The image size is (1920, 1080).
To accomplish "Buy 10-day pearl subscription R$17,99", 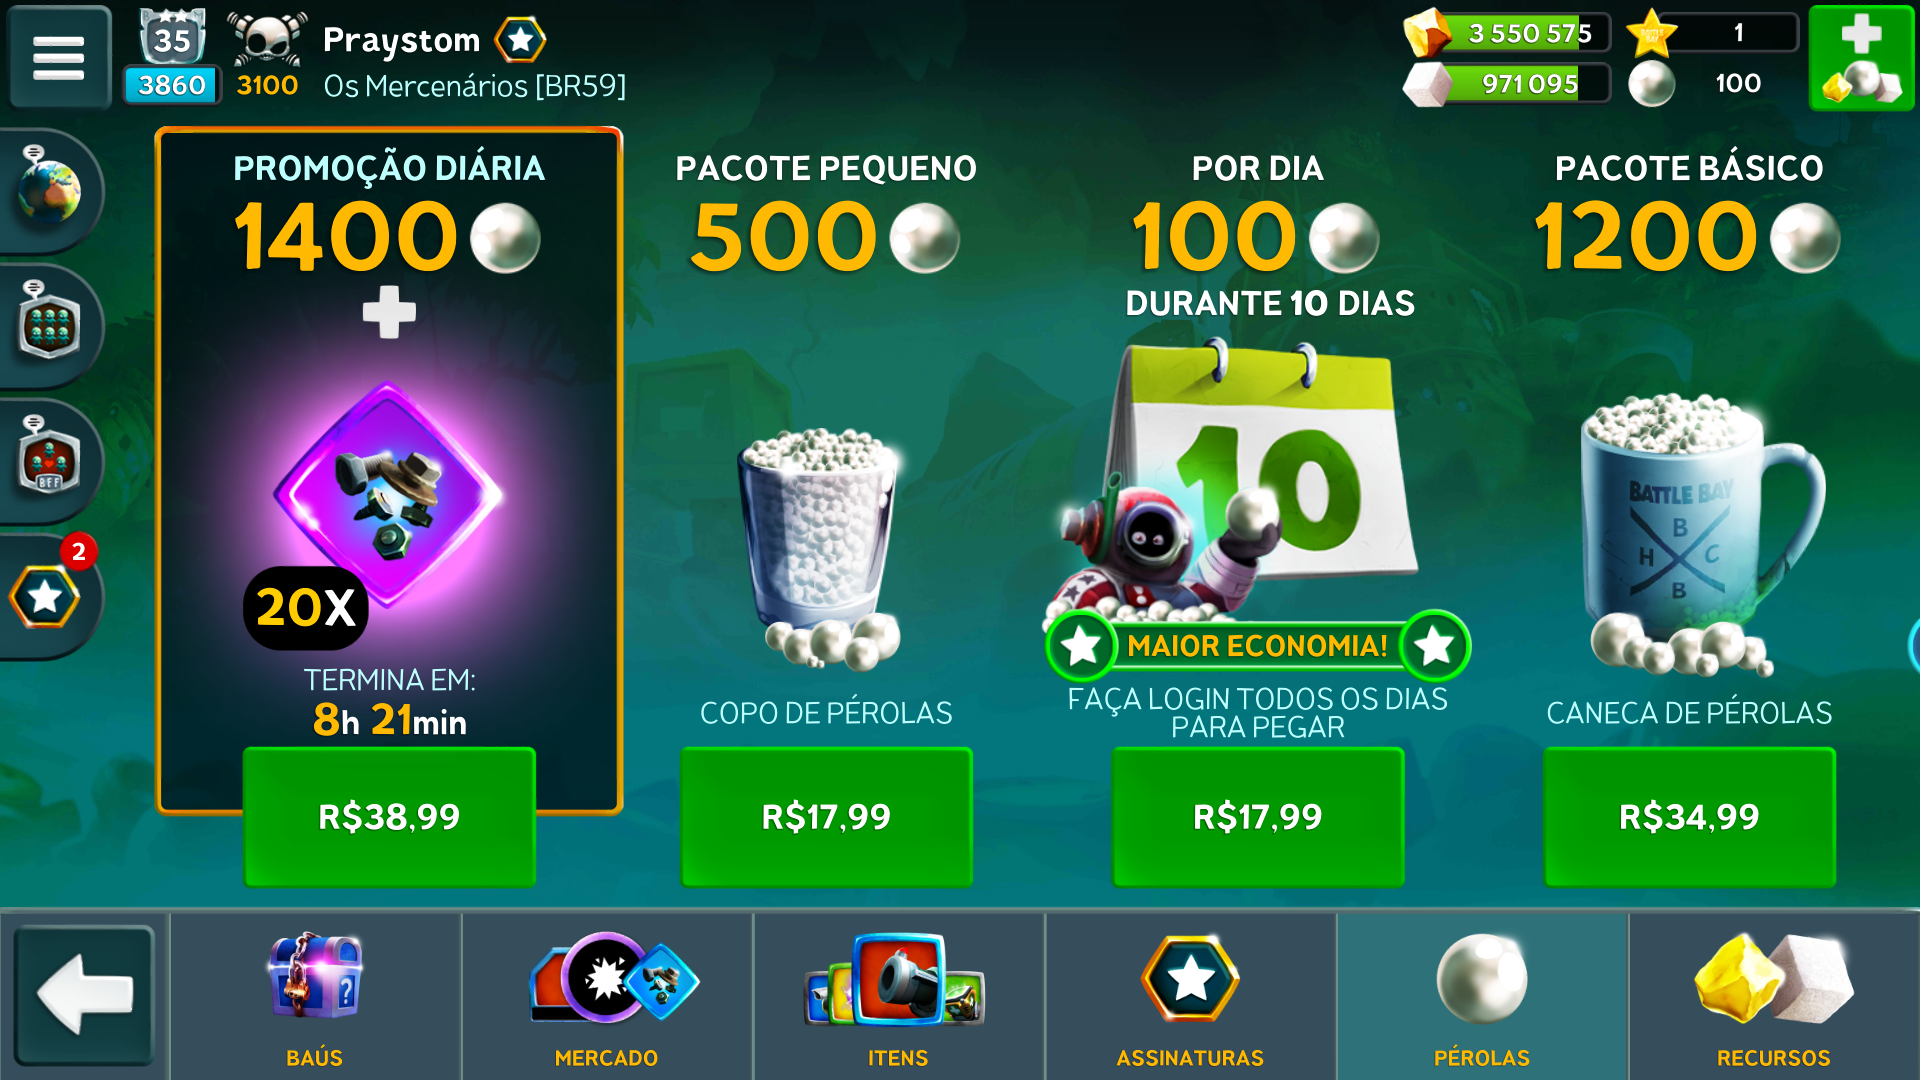I will (x=1258, y=816).
